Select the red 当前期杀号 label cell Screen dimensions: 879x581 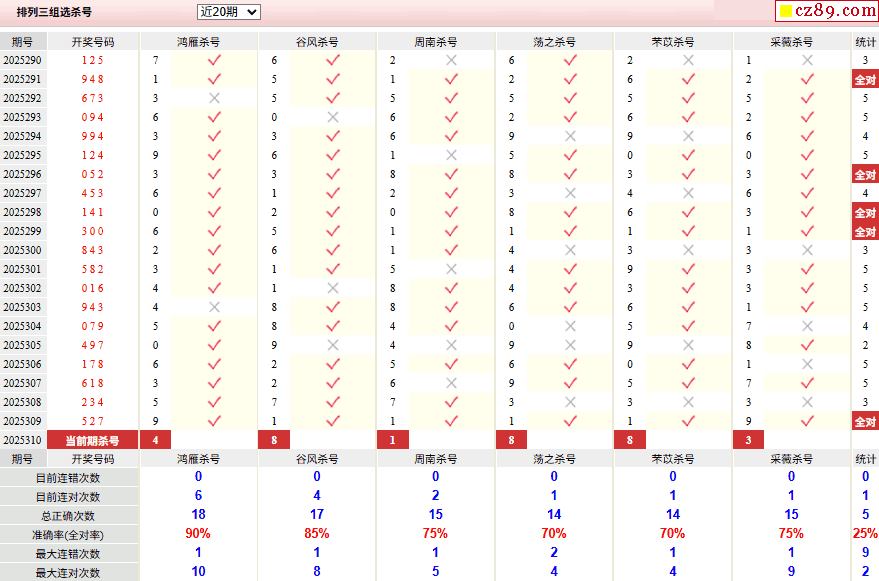(92, 441)
